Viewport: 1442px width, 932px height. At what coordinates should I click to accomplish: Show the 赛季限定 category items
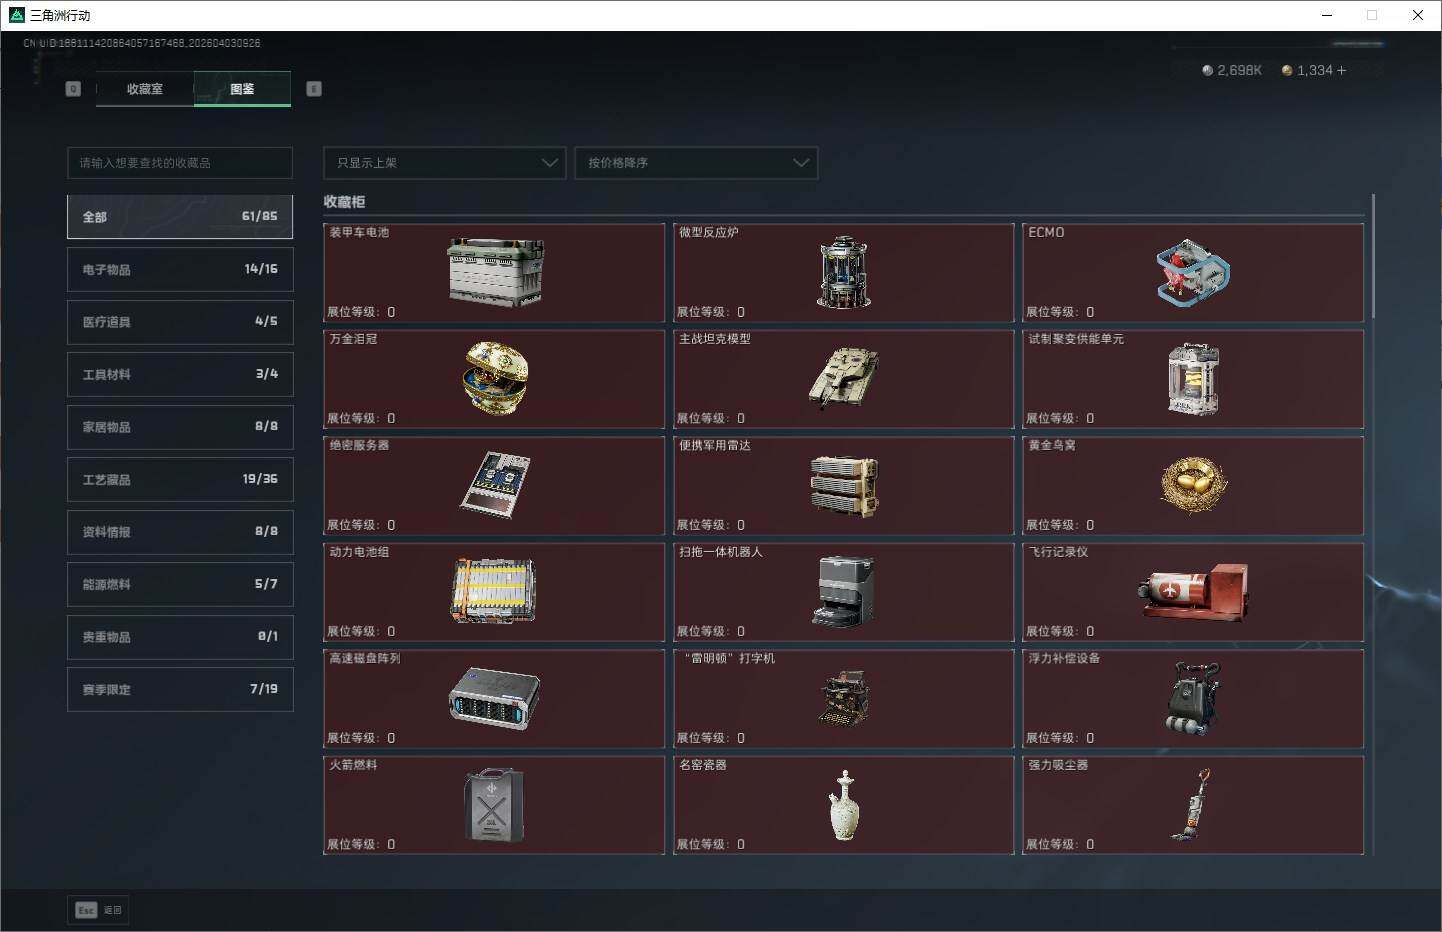(x=180, y=689)
